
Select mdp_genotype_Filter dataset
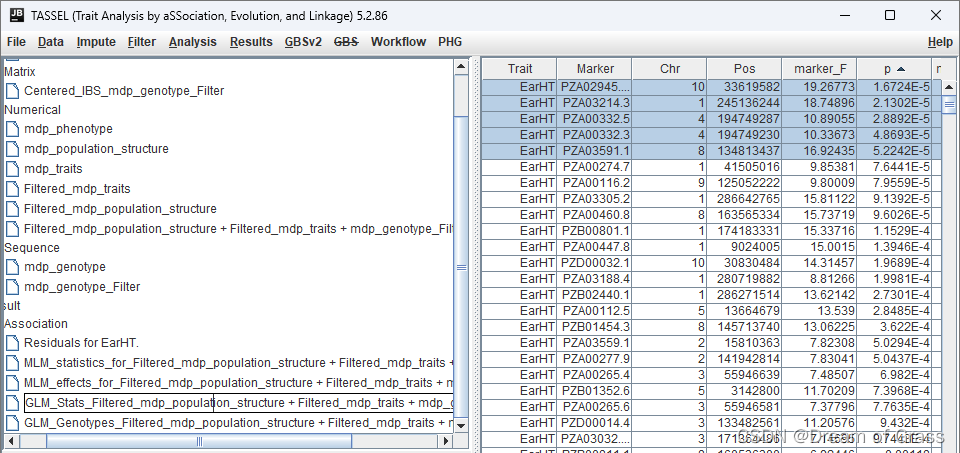pyautogui.click(x=82, y=286)
